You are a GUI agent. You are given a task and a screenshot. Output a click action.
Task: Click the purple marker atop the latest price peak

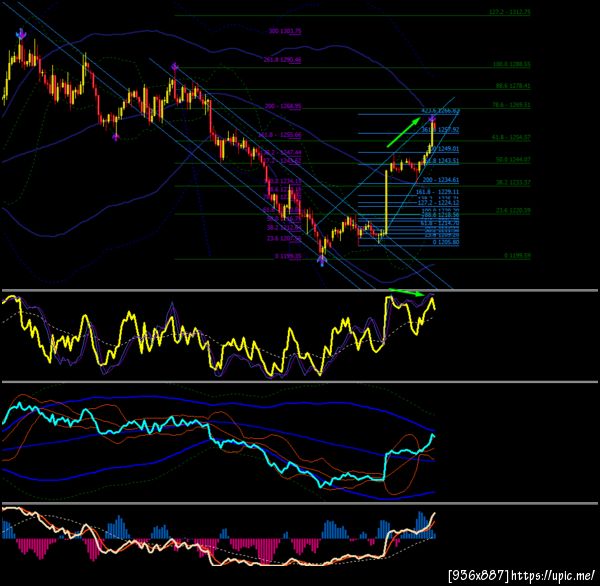point(432,118)
